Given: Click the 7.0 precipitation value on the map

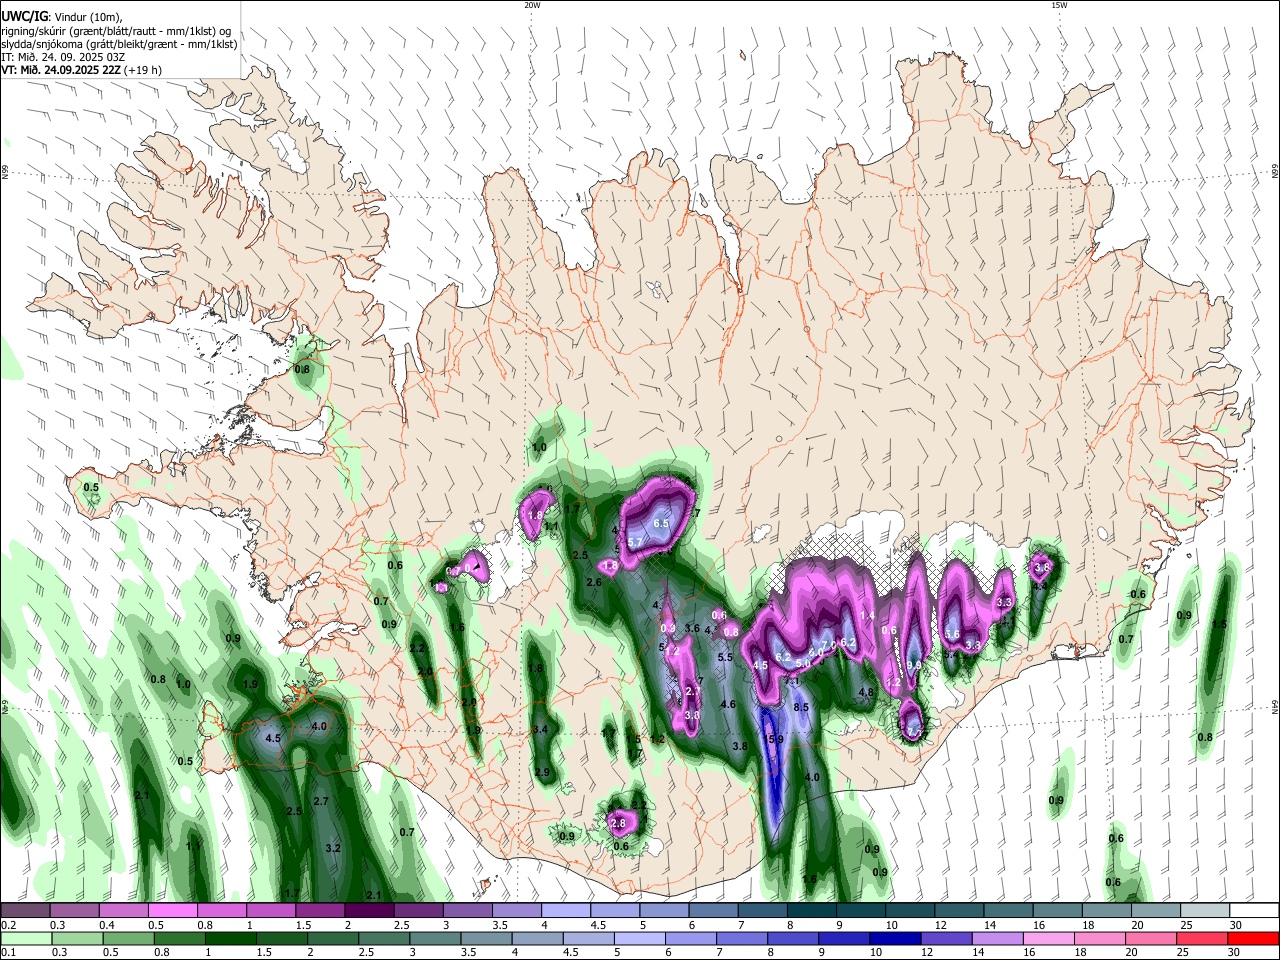Looking at the screenshot, I should [828, 644].
